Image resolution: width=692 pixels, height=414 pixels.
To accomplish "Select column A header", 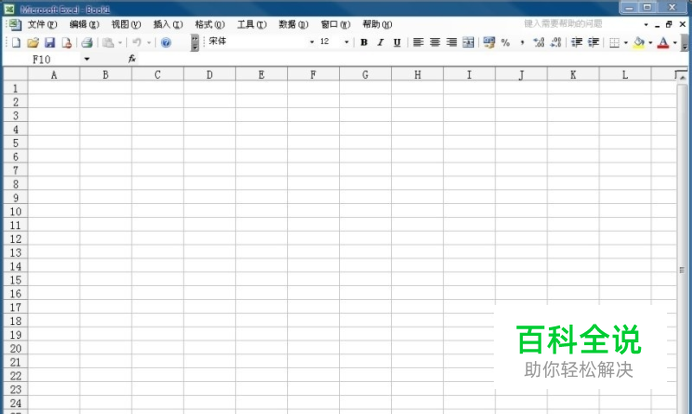I will tap(54, 75).
